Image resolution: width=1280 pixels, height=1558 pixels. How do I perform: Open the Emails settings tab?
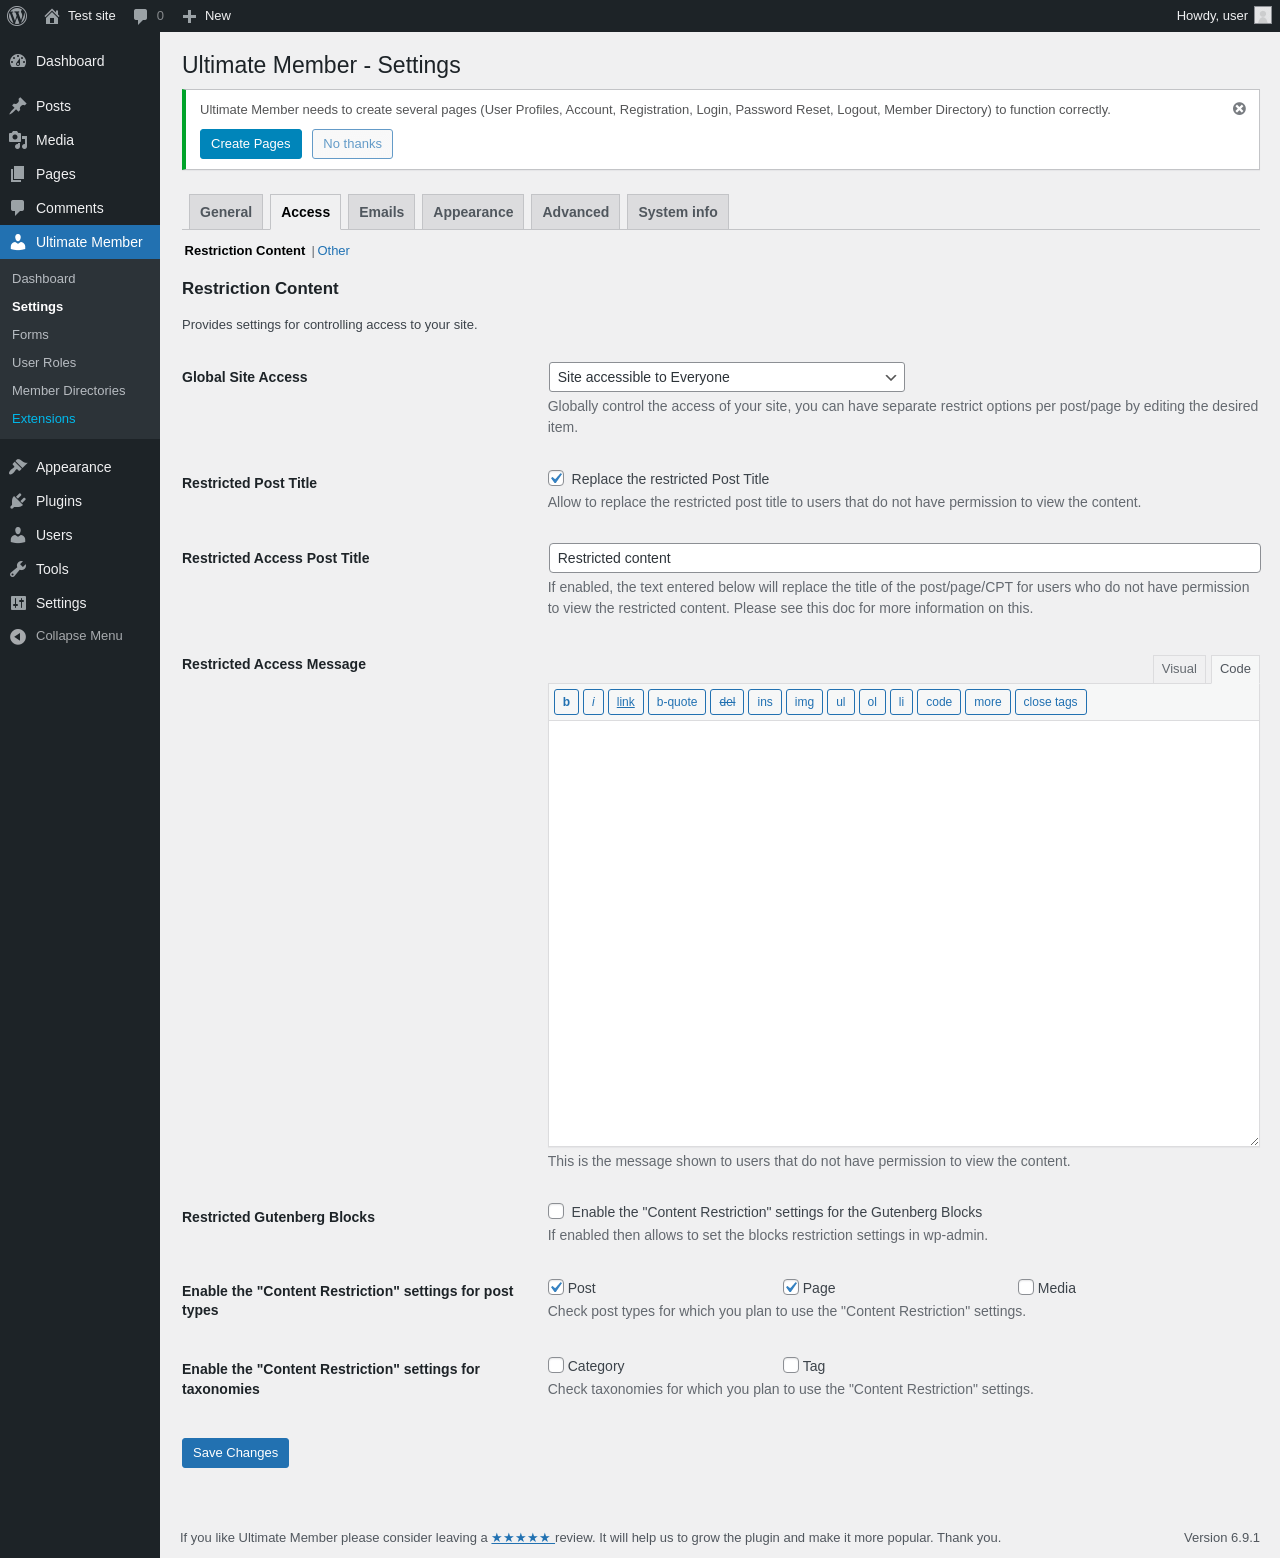click(x=381, y=212)
